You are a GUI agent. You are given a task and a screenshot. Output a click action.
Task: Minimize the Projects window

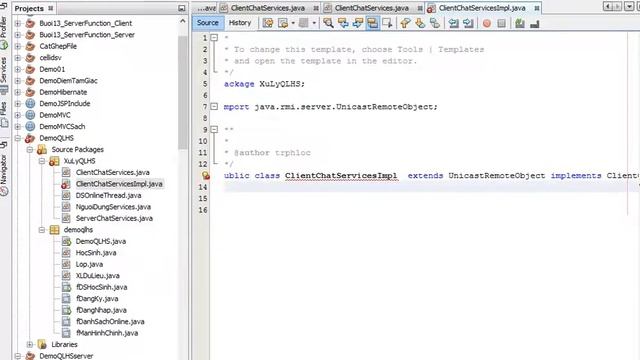[182, 8]
